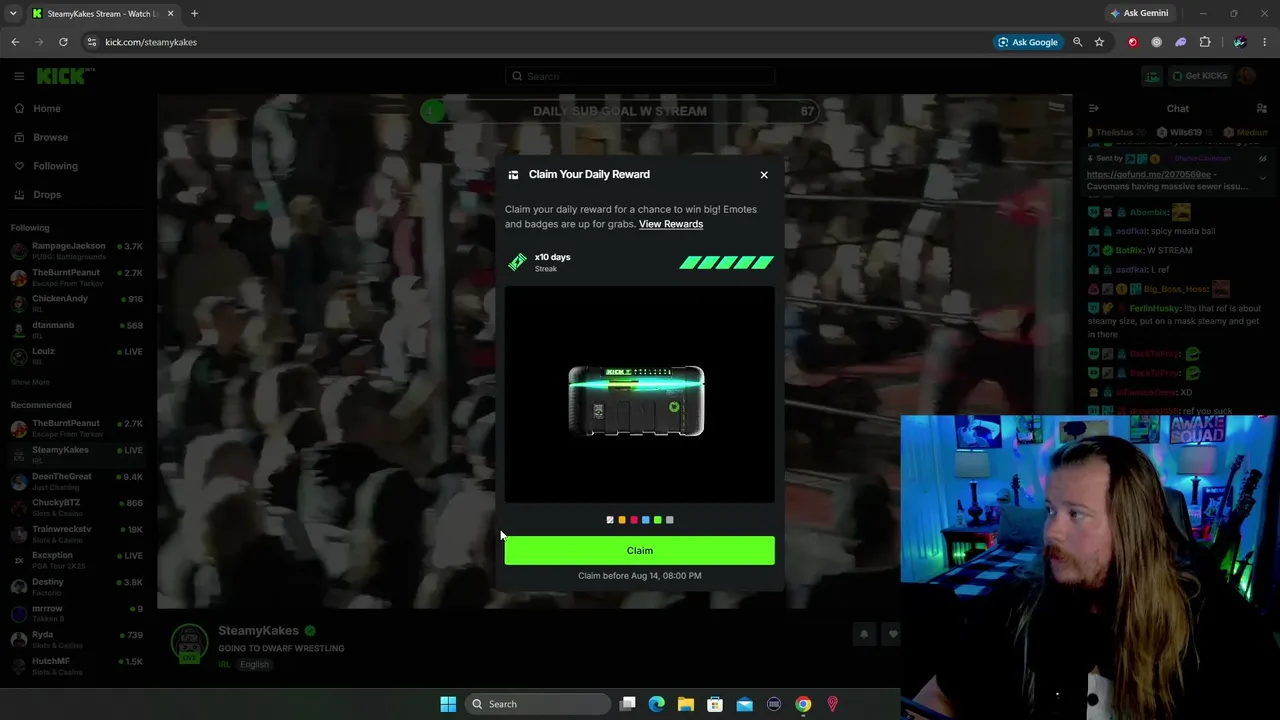Screen dimensions: 1280x720
Task: Collapse the Chat panel
Action: pos(1093,109)
